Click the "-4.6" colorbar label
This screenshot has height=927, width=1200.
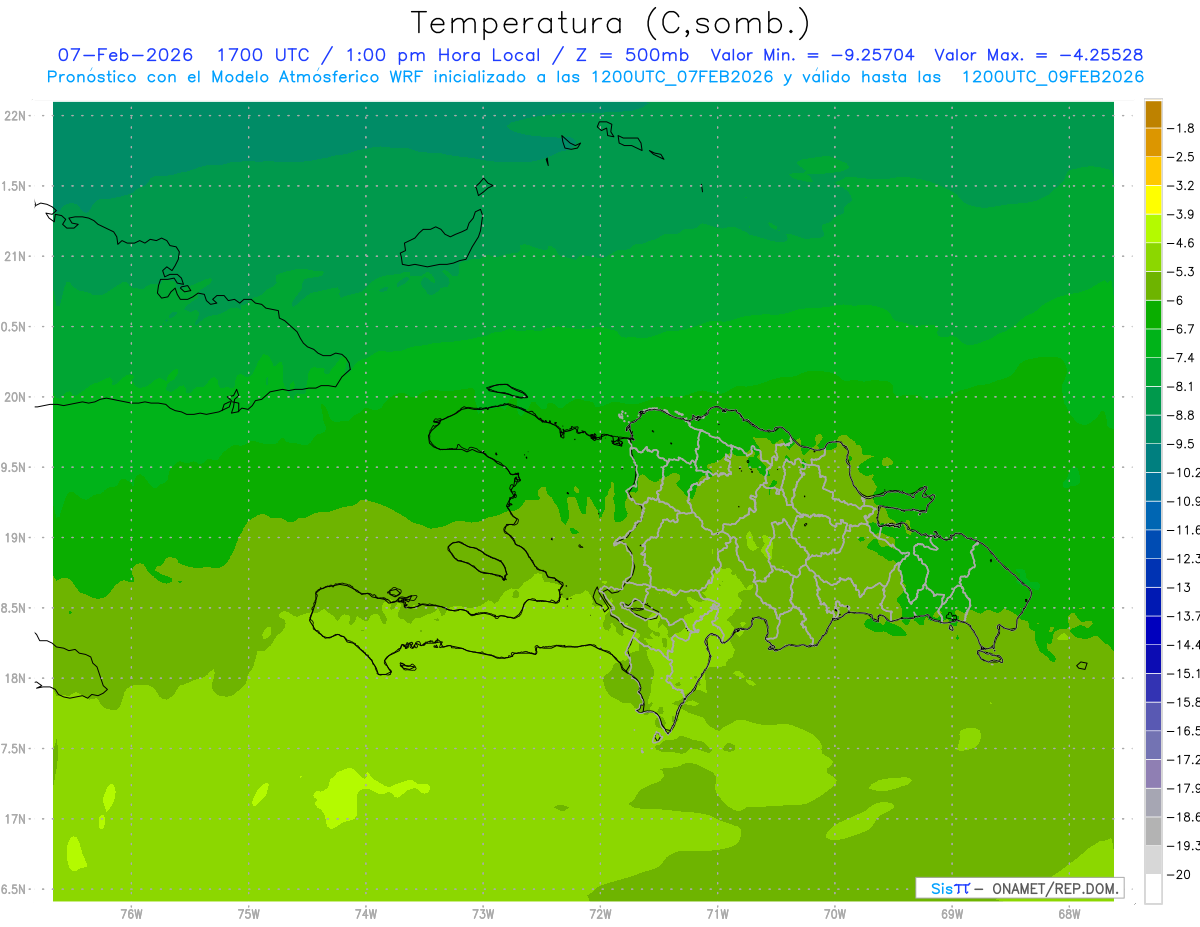(1181, 243)
